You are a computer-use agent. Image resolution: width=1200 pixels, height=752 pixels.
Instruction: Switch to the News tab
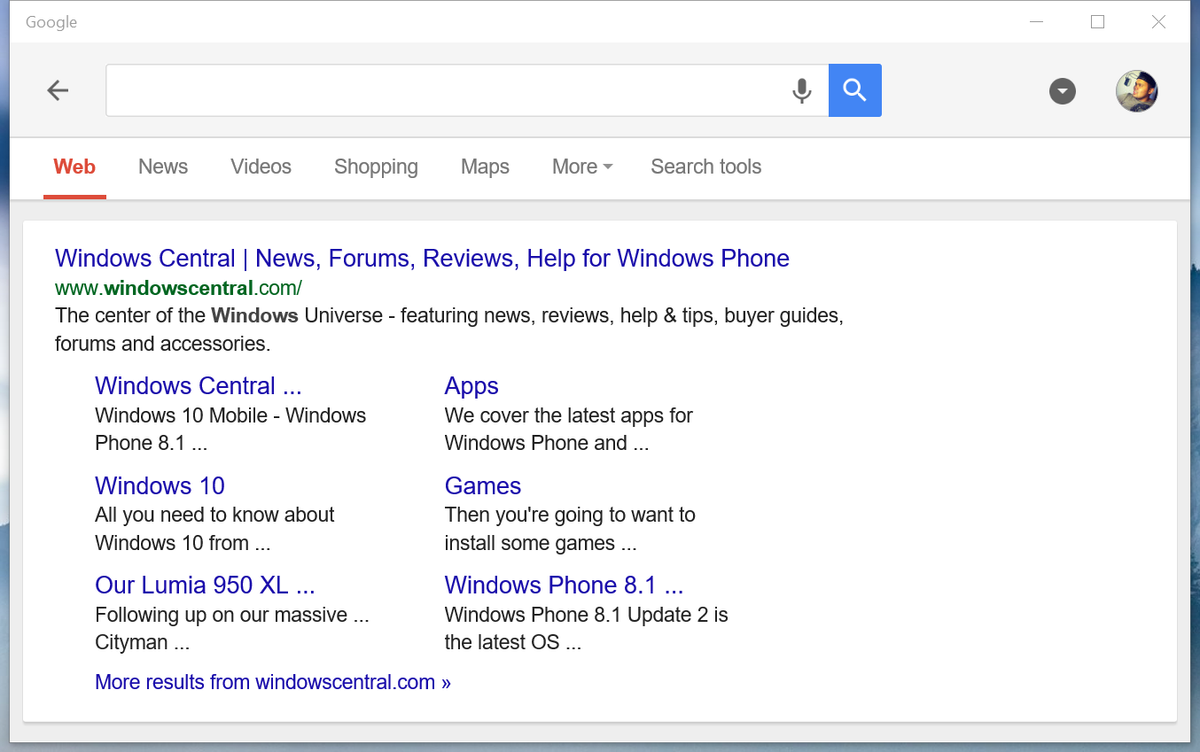[x=162, y=166]
